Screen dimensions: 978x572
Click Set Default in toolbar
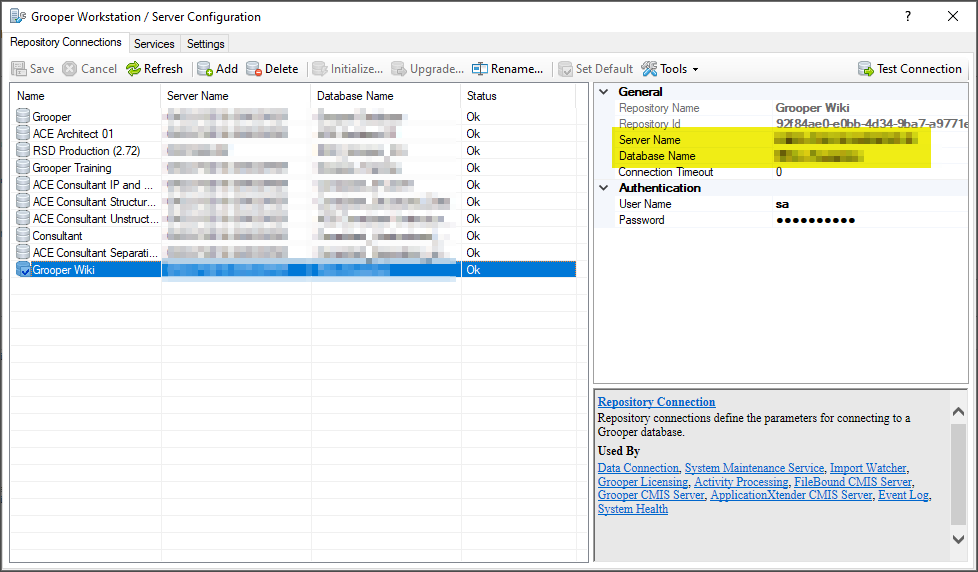pos(595,69)
